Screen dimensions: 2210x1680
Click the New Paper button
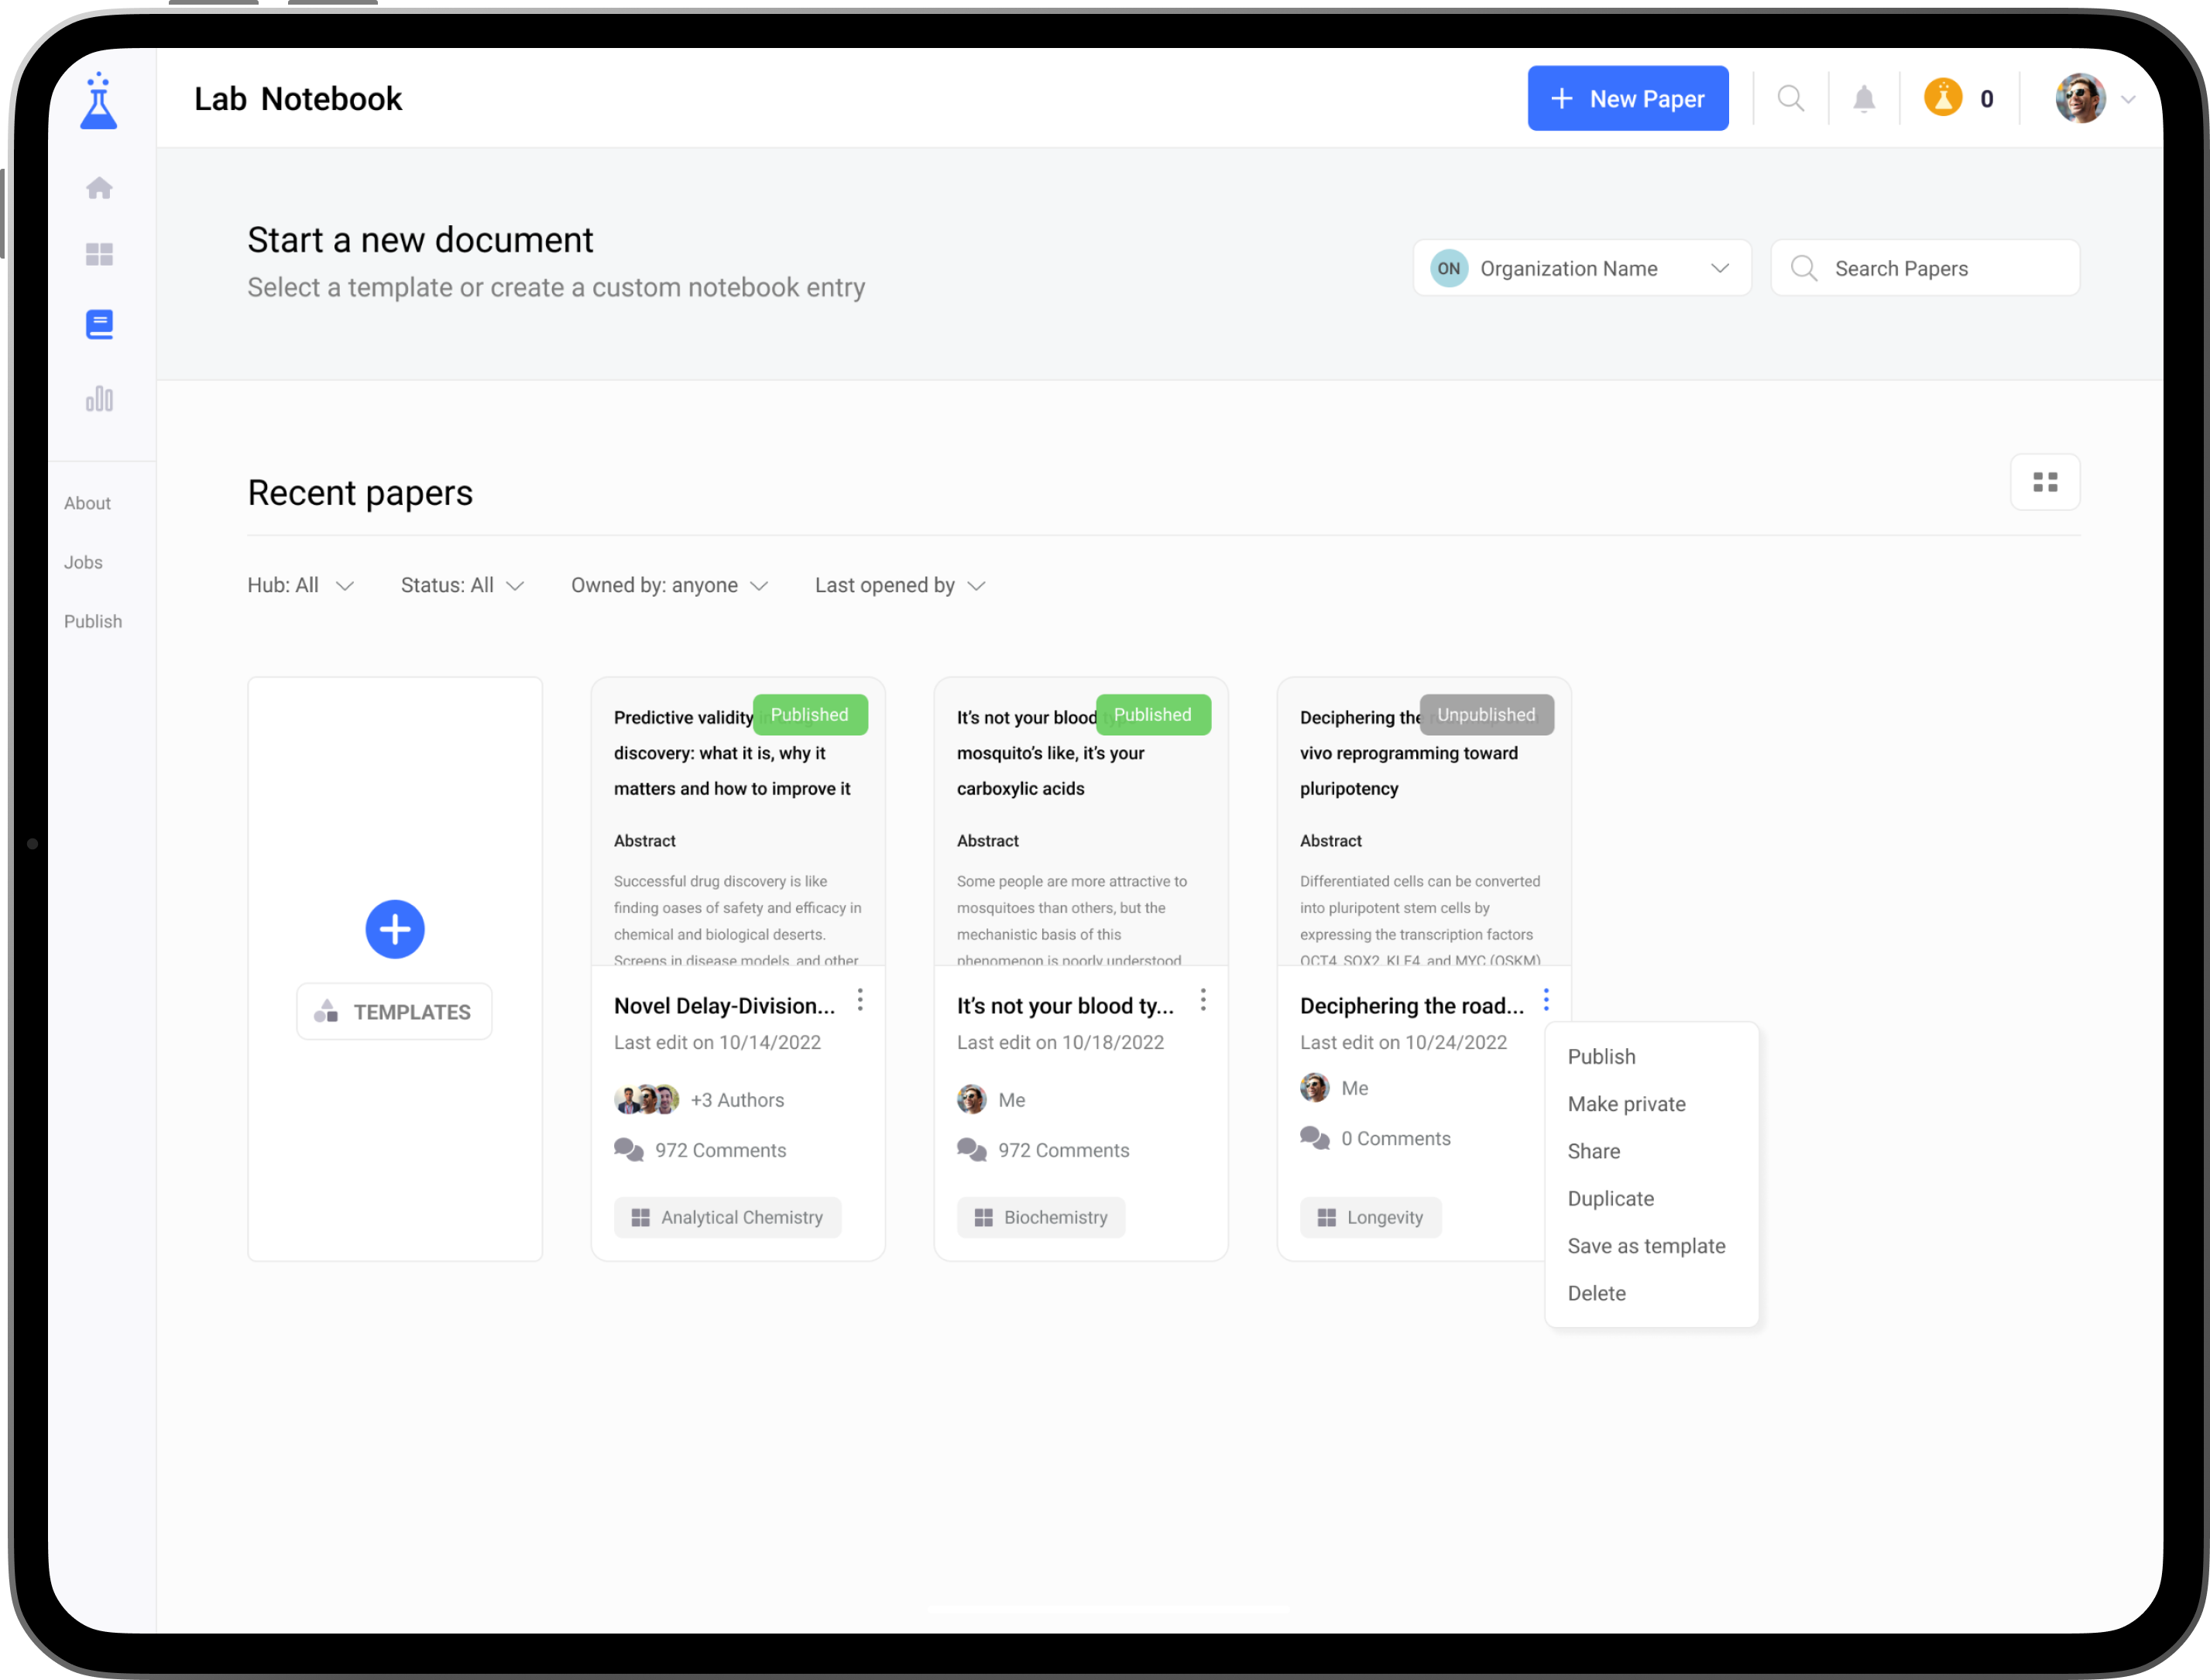1627,99
